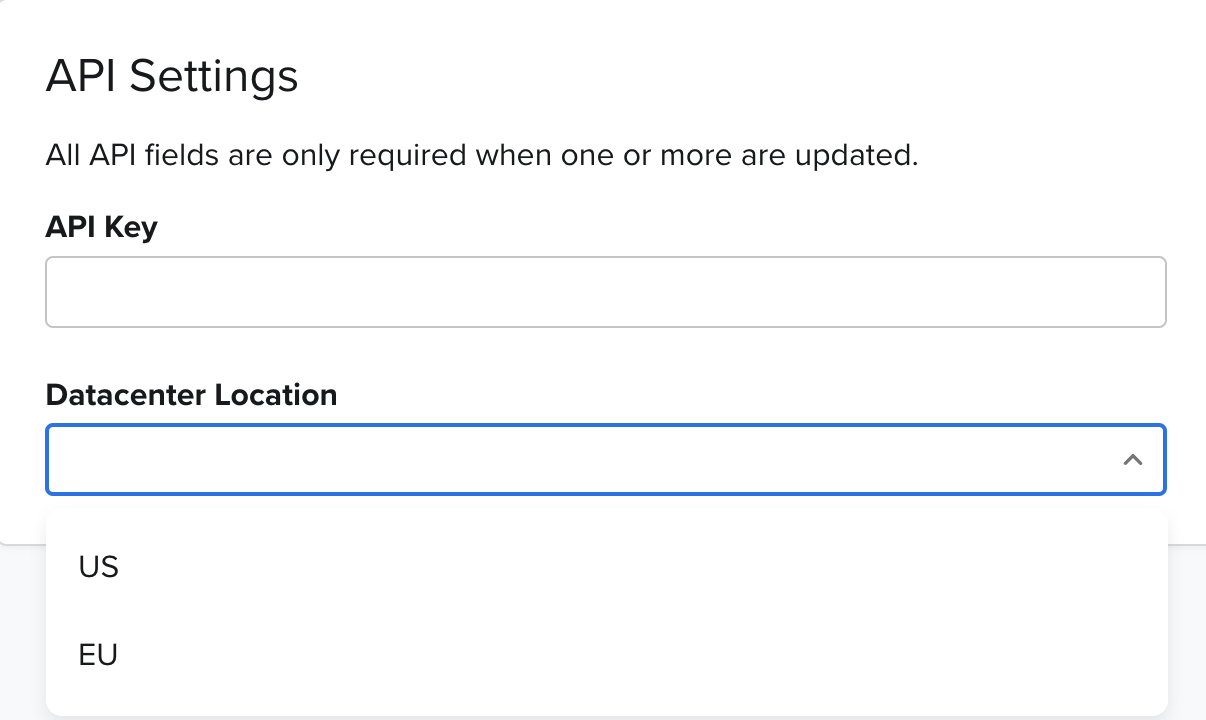This screenshot has width=1206, height=720.
Task: Select US from the datacenter list
Action: (99, 567)
